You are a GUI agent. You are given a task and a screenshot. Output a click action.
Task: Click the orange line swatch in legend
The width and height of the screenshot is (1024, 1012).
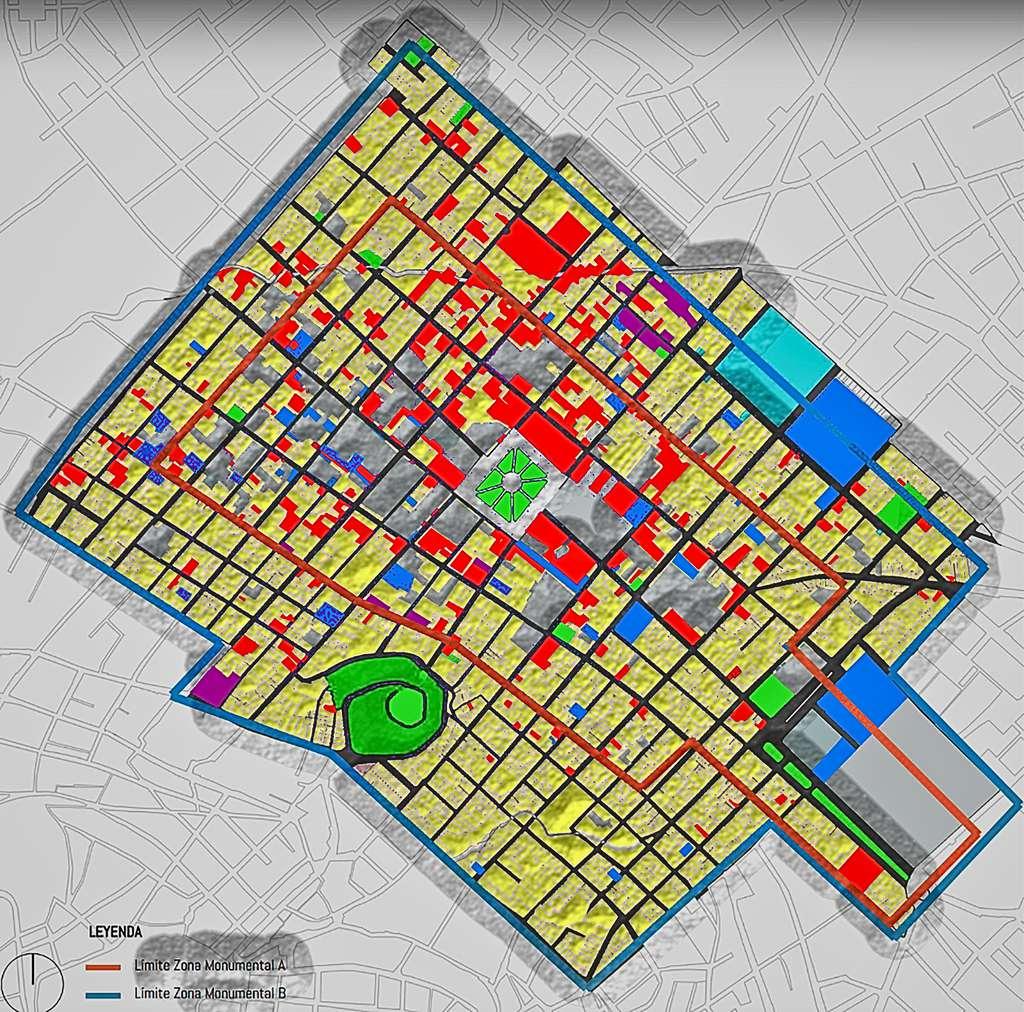[x=103, y=967]
